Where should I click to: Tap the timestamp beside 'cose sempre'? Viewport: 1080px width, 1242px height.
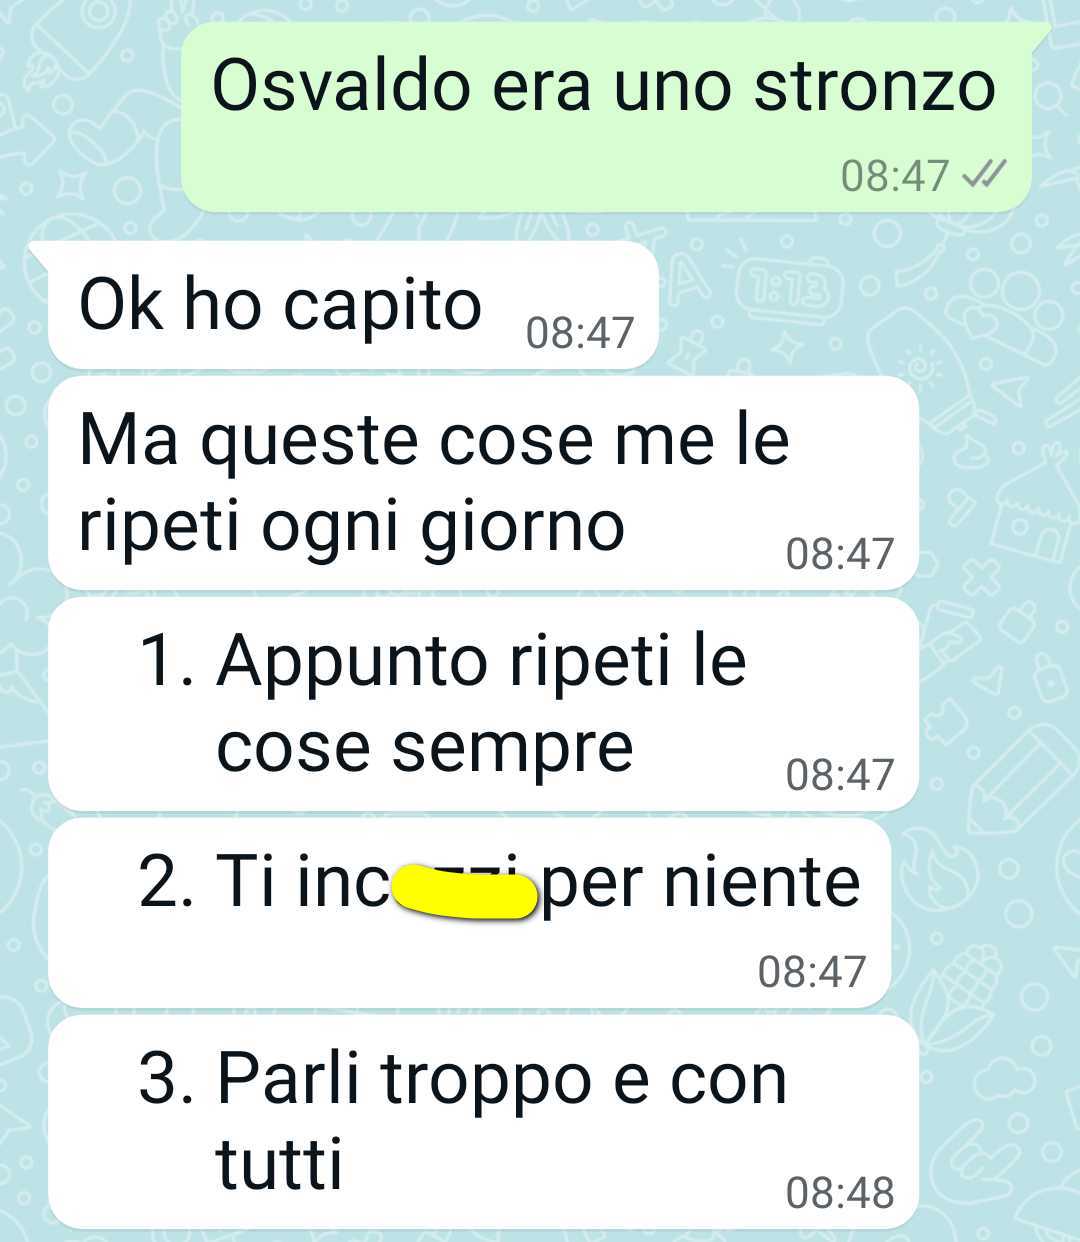pyautogui.click(x=840, y=774)
